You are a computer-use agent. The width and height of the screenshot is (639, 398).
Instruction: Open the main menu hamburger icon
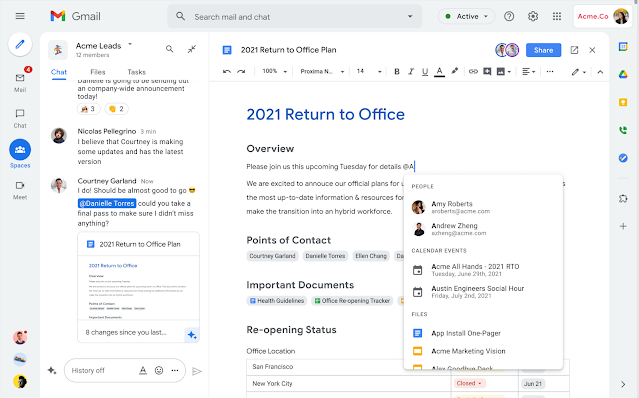point(20,16)
